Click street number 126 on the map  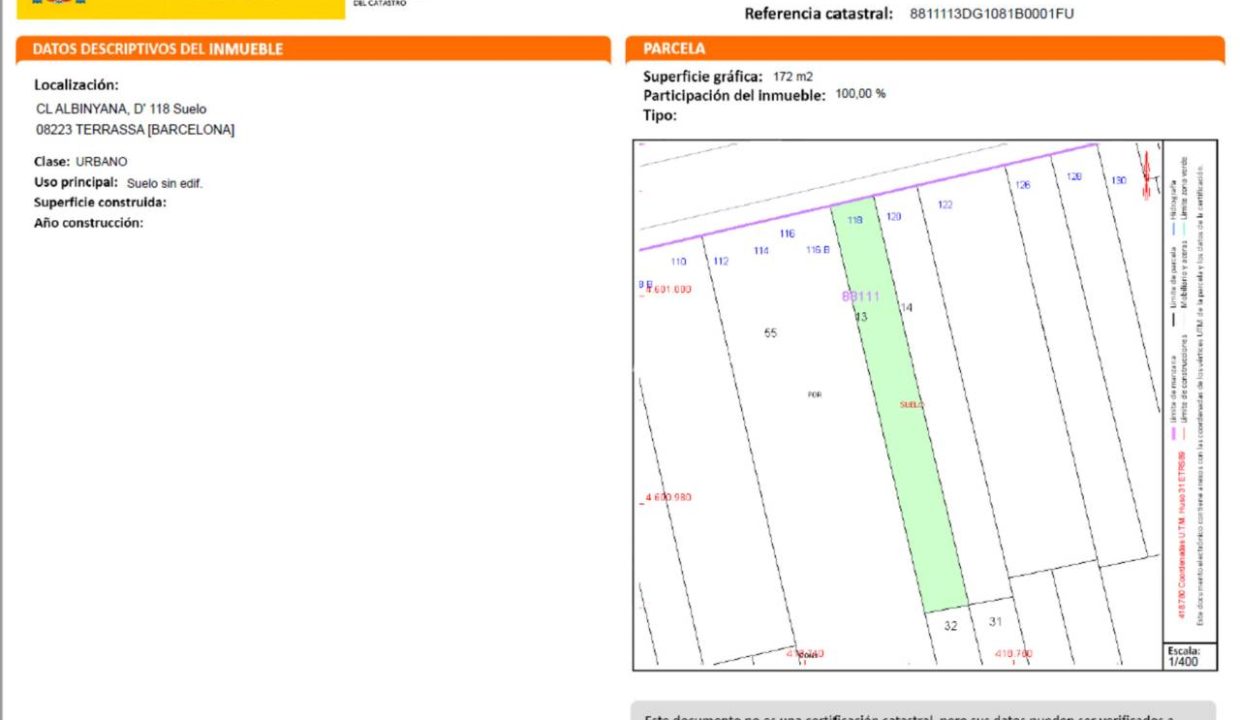point(1022,185)
